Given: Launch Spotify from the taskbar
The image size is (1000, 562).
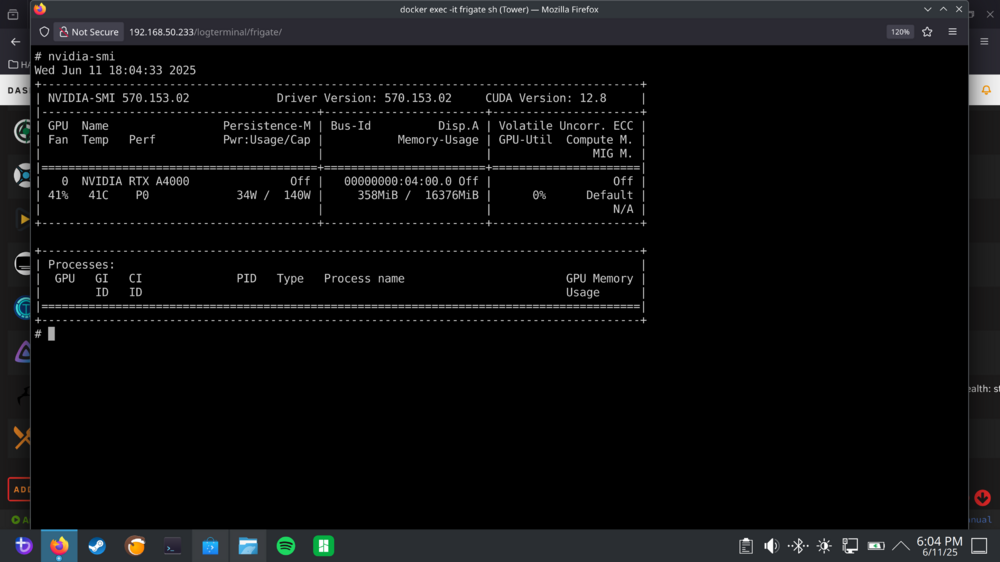Looking at the screenshot, I should [286, 545].
